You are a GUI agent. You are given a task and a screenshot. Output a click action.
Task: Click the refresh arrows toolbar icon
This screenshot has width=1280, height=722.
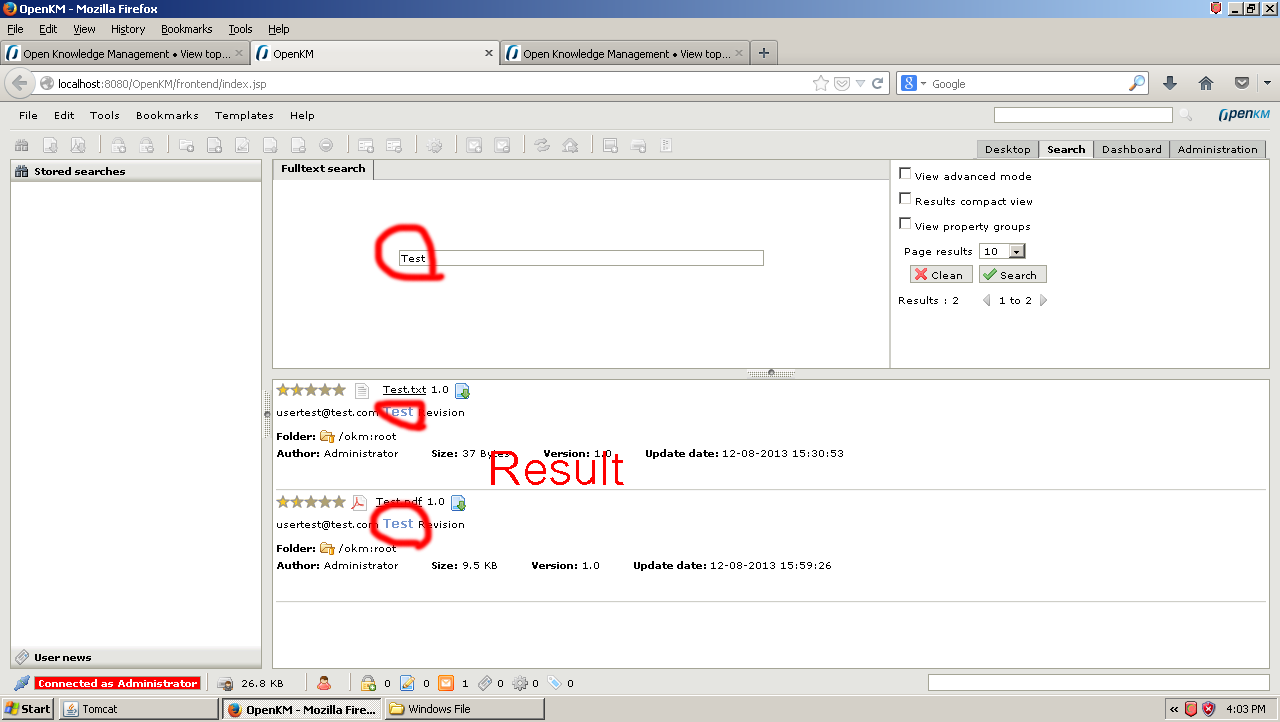[542, 146]
